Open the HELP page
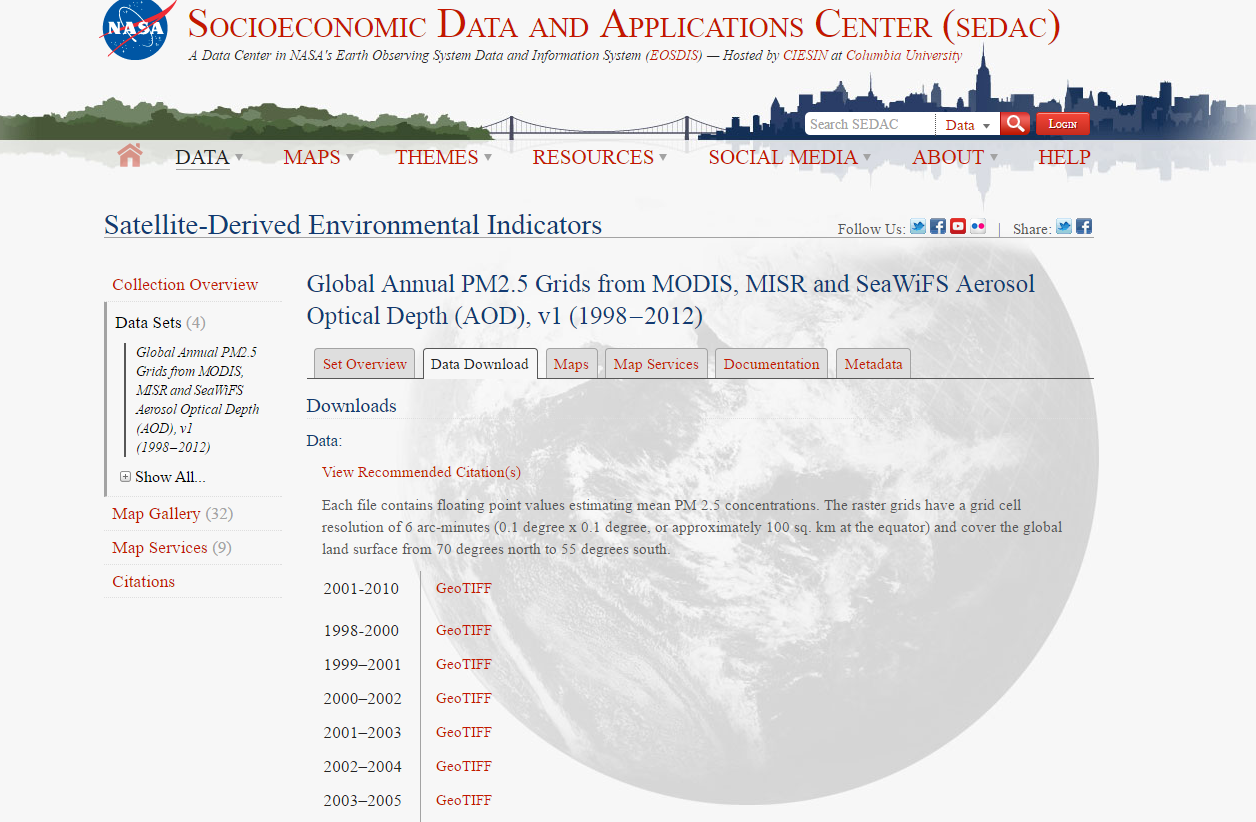Image resolution: width=1256 pixels, height=822 pixels. pyautogui.click(x=1064, y=157)
